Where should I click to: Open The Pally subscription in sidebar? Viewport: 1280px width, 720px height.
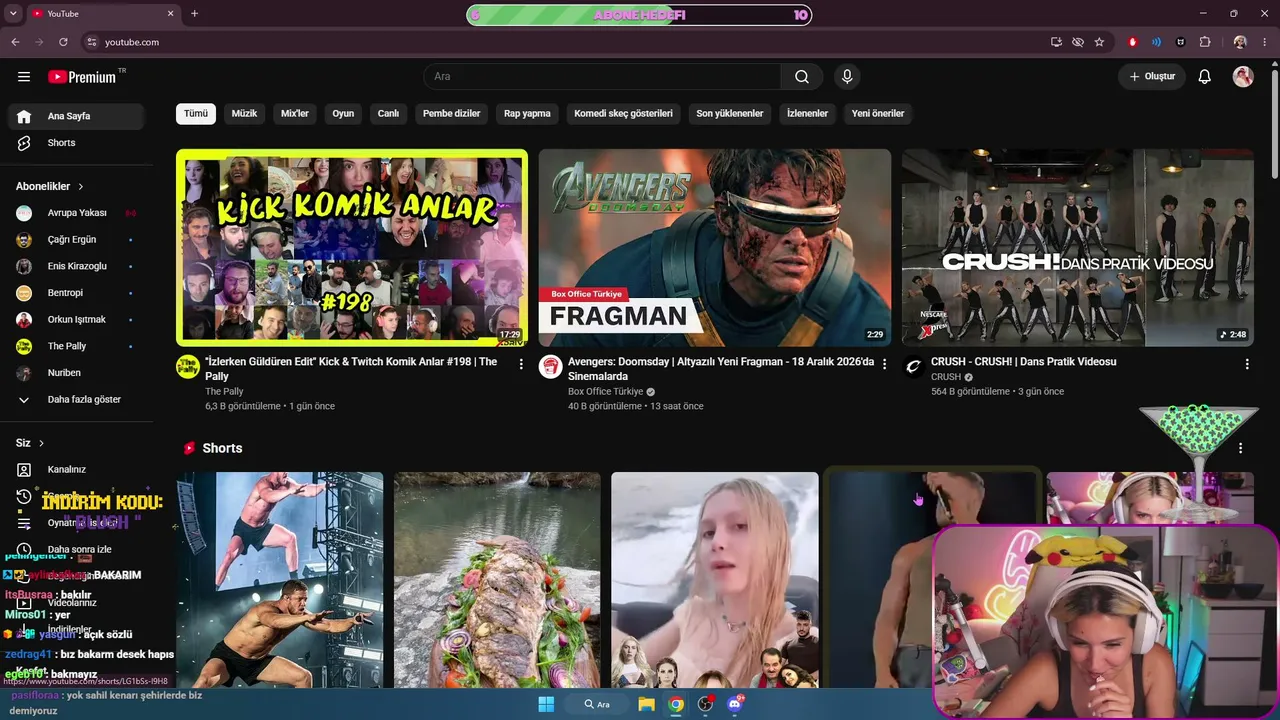[76, 346]
